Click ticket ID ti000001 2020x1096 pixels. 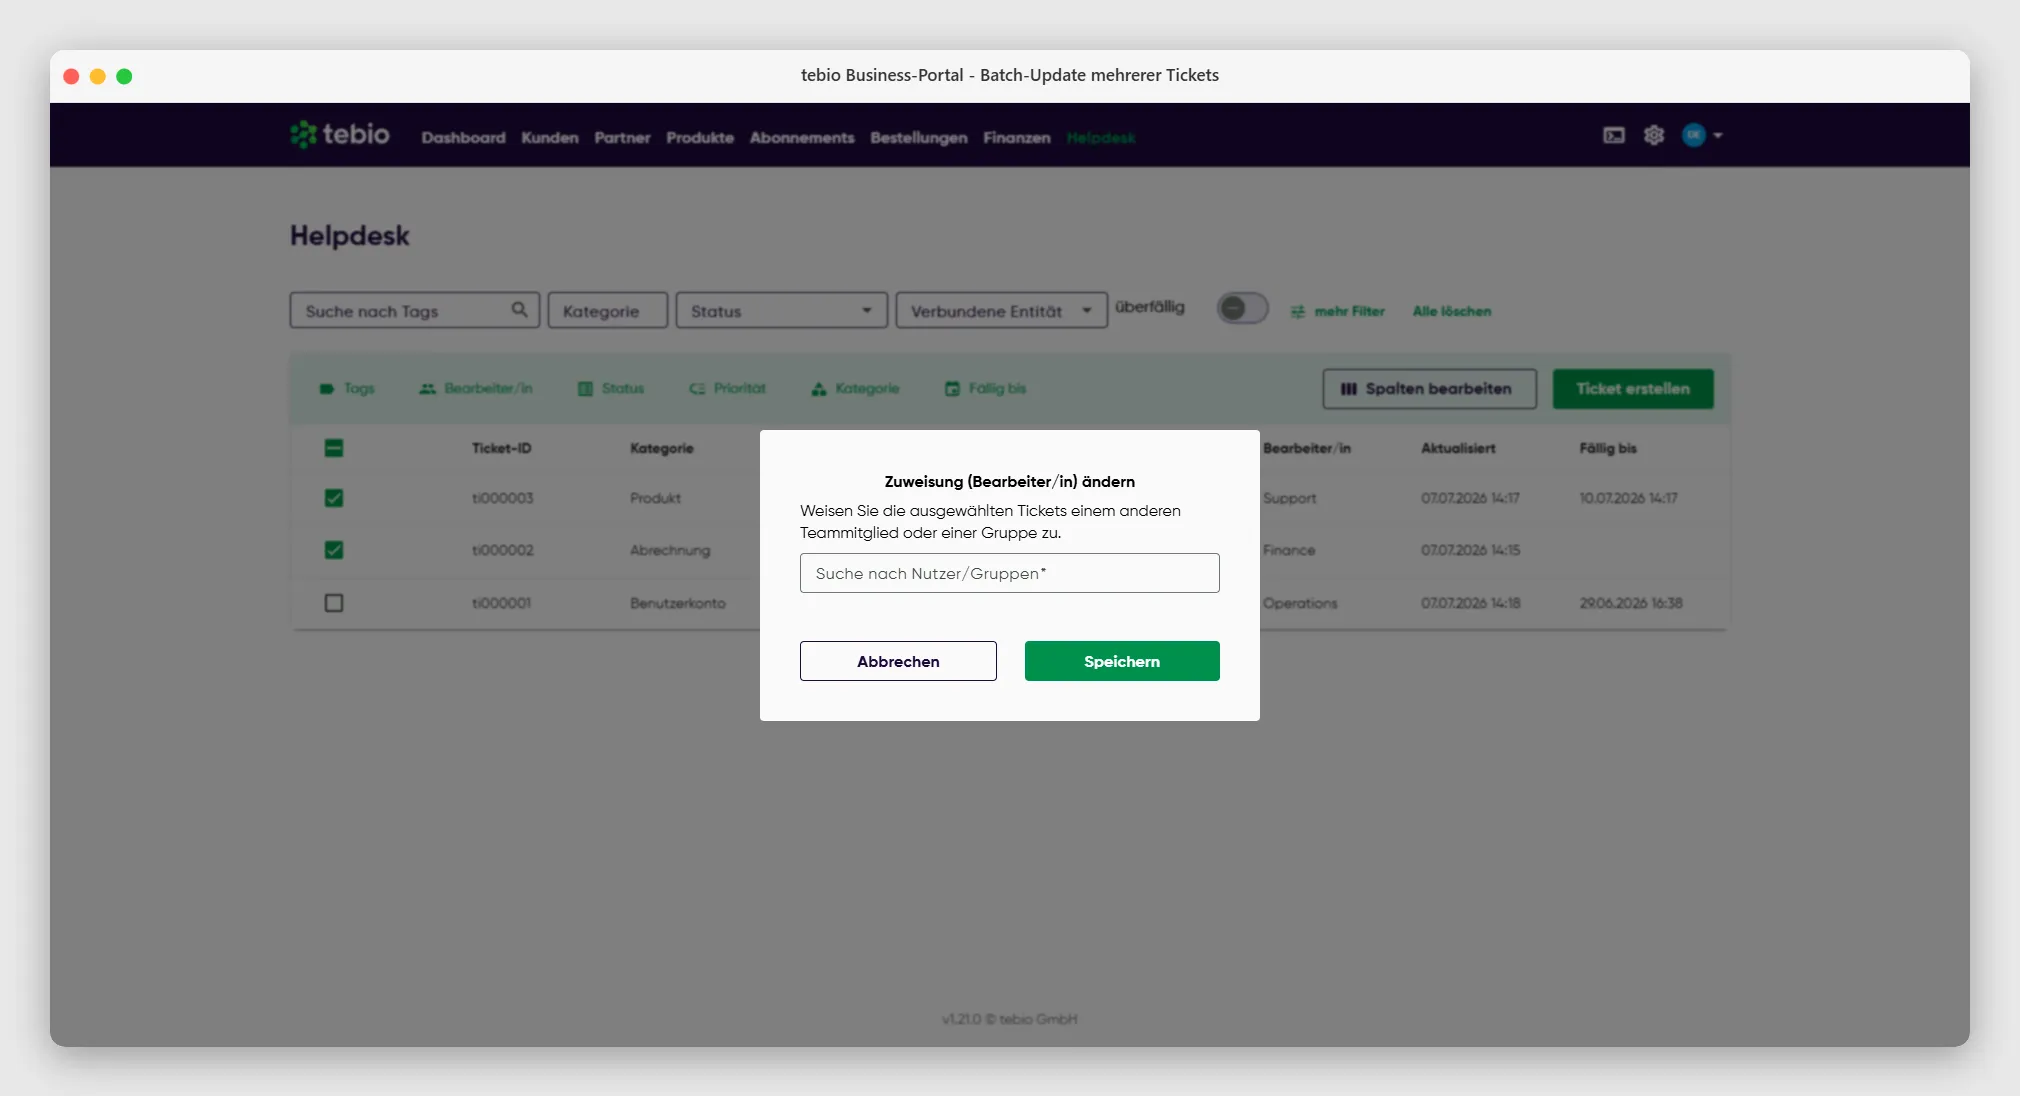click(501, 603)
